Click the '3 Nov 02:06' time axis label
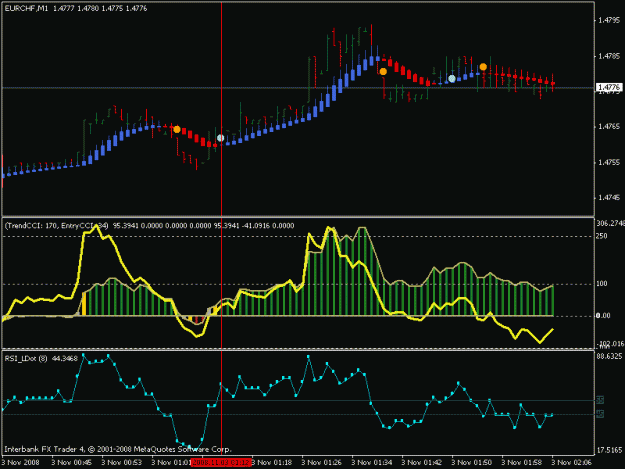This screenshot has width=625, height=469. pyautogui.click(x=572, y=463)
